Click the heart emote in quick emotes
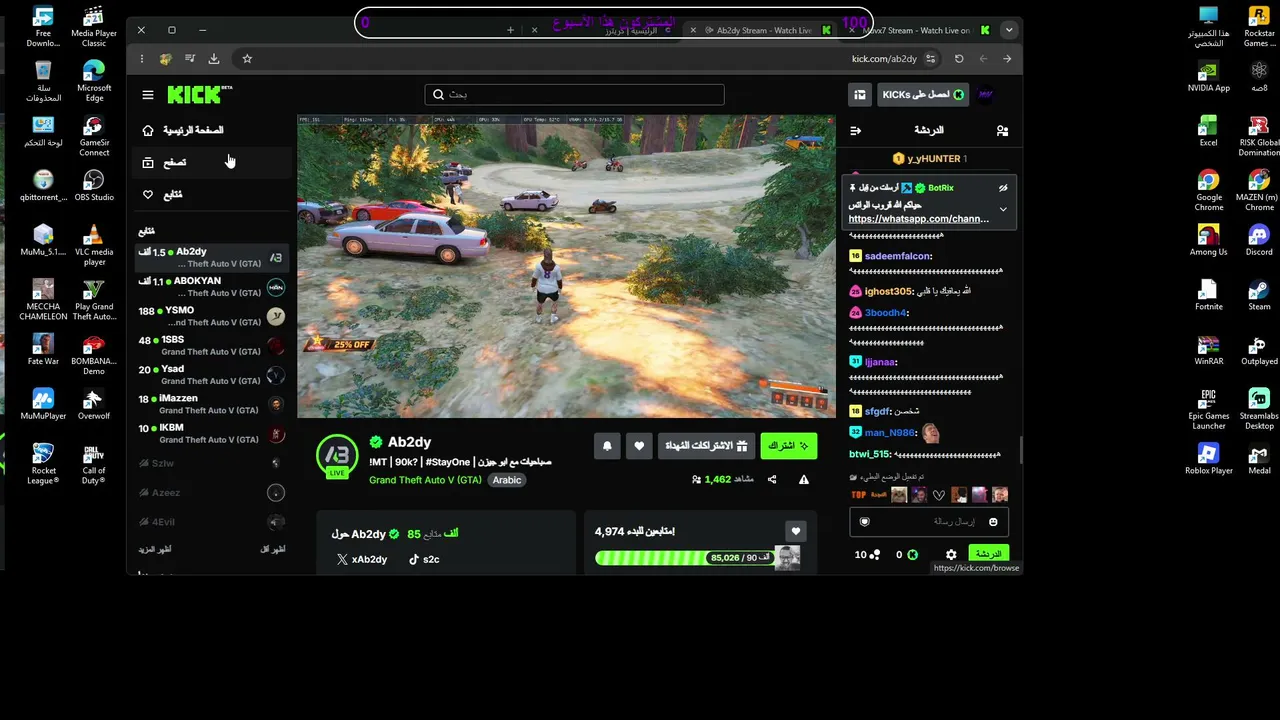The width and height of the screenshot is (1280, 720). click(938, 495)
